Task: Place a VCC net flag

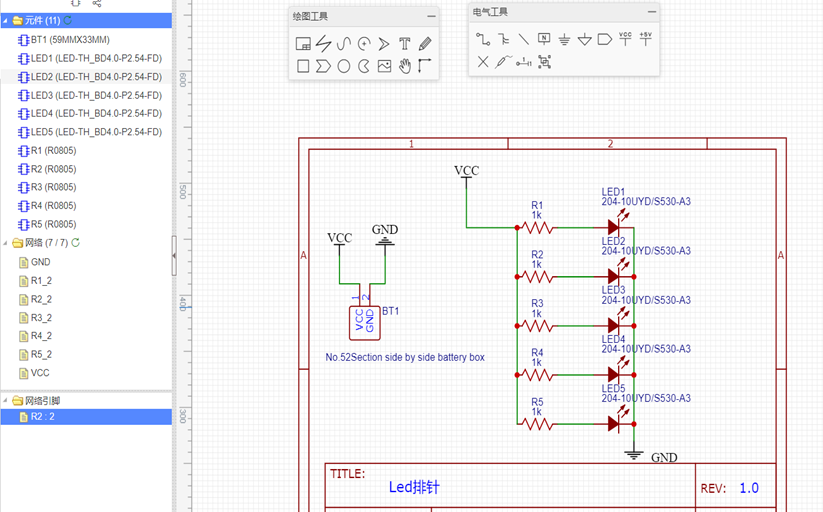Action: 625,39
